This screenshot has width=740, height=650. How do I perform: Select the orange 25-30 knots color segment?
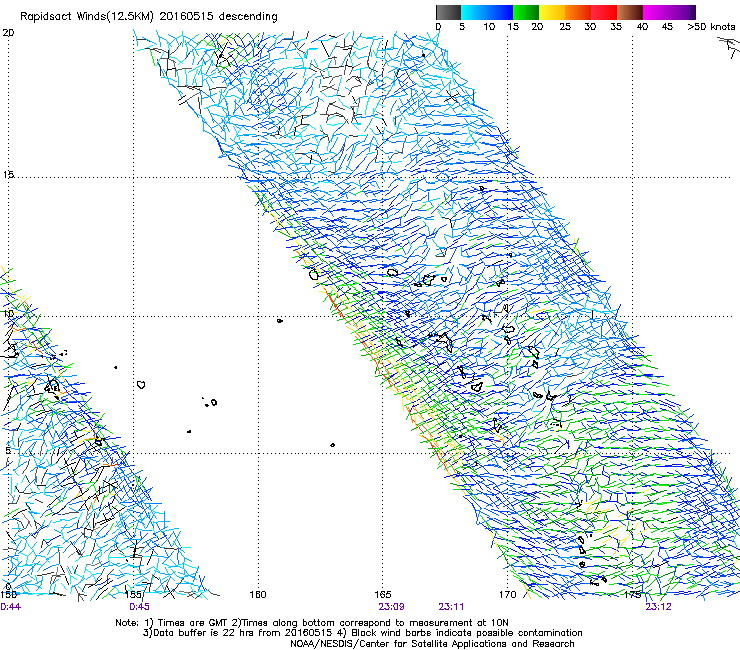point(578,12)
